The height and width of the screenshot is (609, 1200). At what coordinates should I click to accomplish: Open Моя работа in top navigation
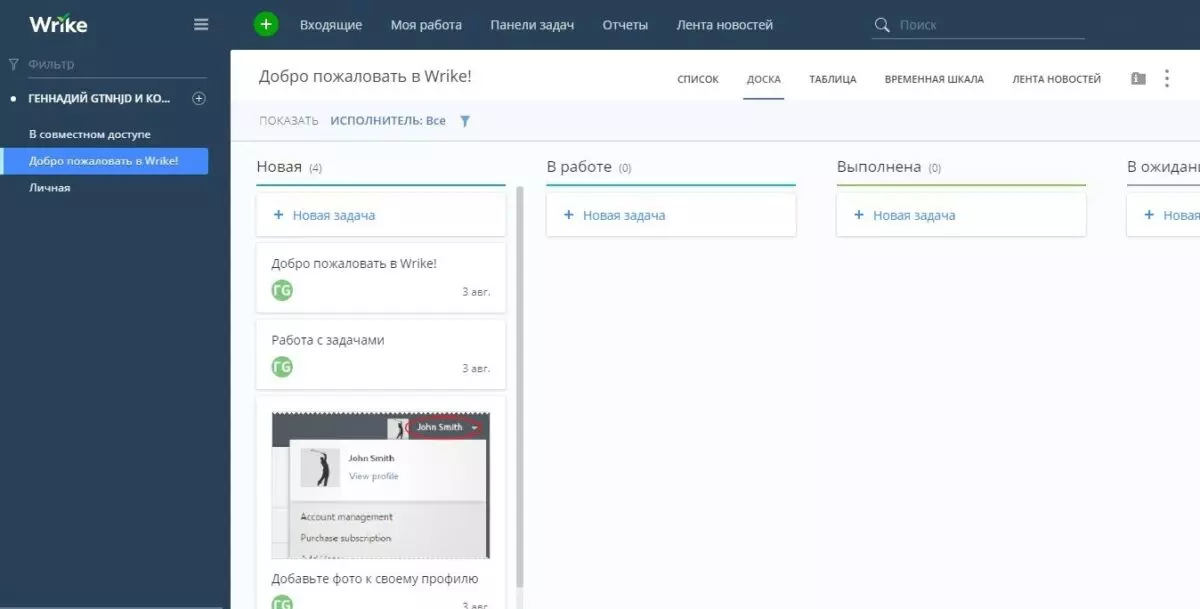tap(426, 25)
